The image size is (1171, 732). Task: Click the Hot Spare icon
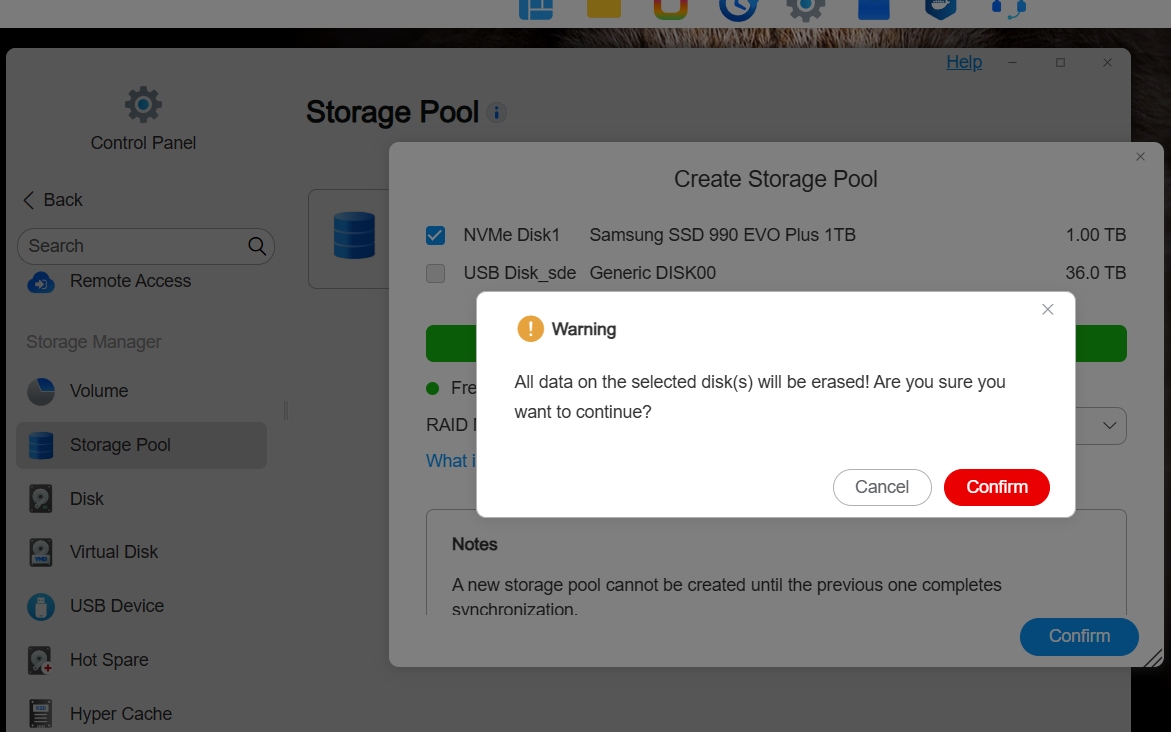[x=41, y=660]
